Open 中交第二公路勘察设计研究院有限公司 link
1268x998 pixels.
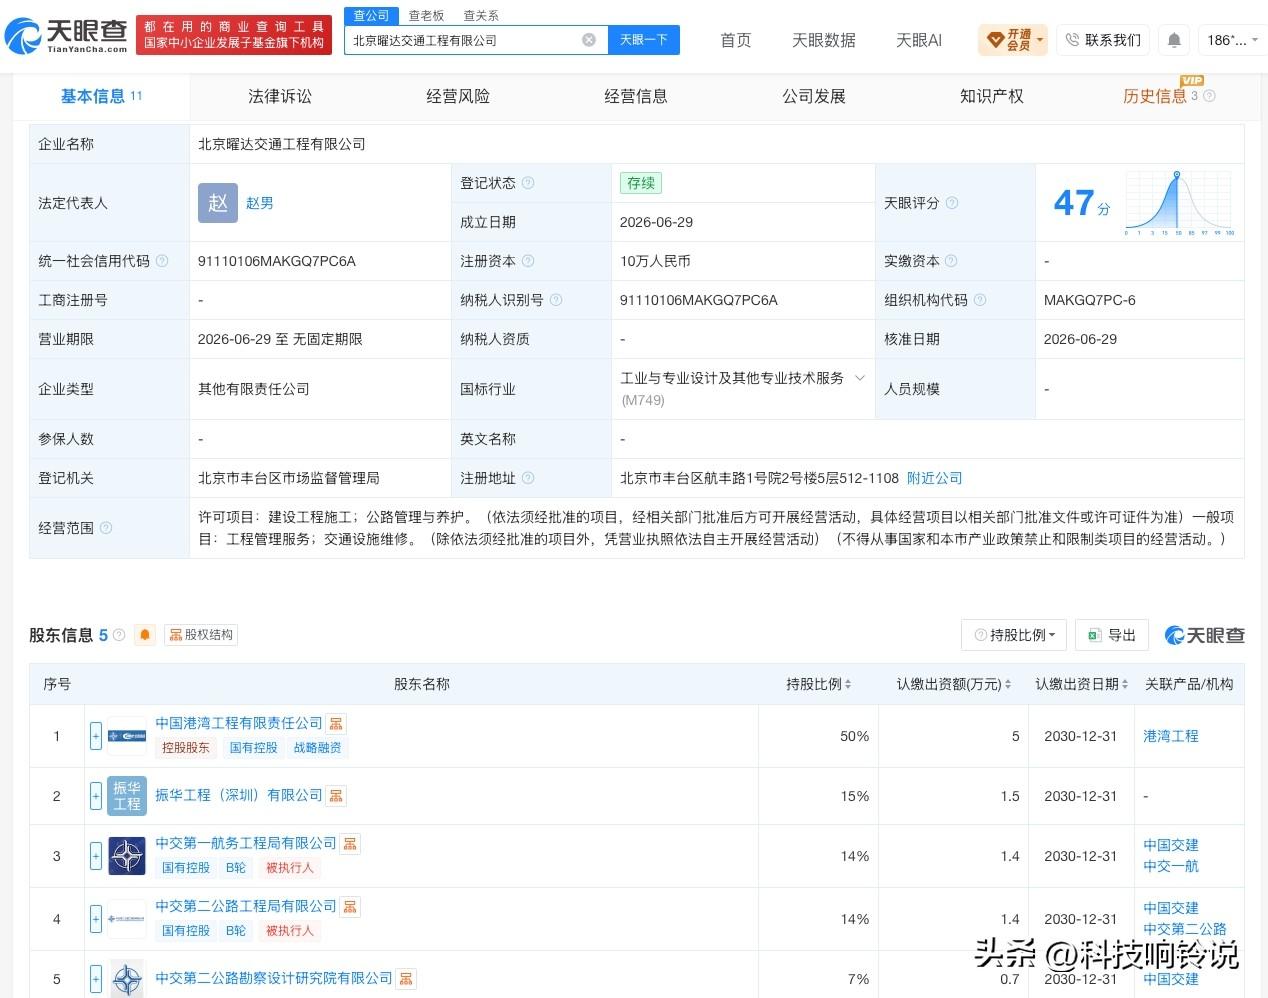point(274,978)
